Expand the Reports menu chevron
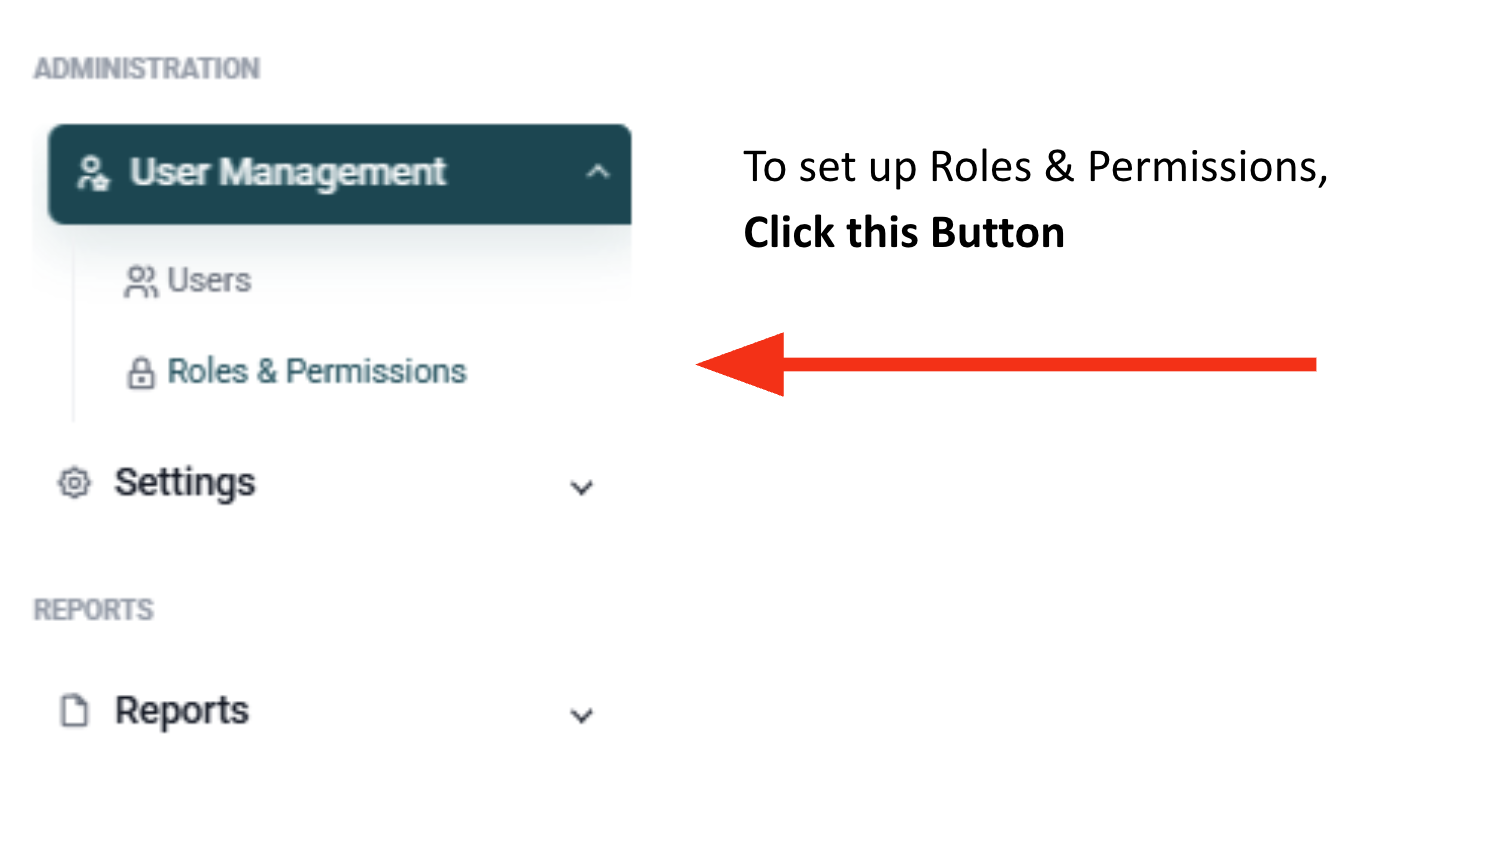 pyautogui.click(x=581, y=715)
